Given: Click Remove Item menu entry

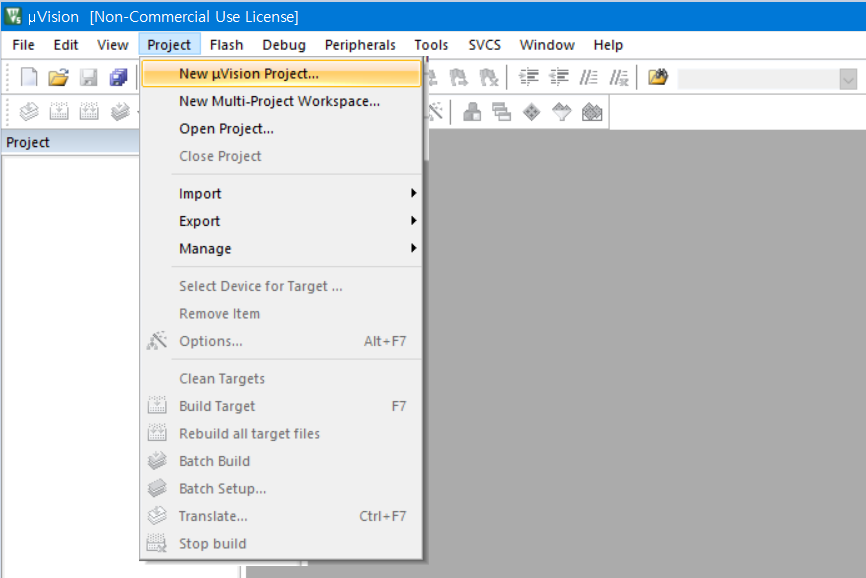Looking at the screenshot, I should [281, 314].
